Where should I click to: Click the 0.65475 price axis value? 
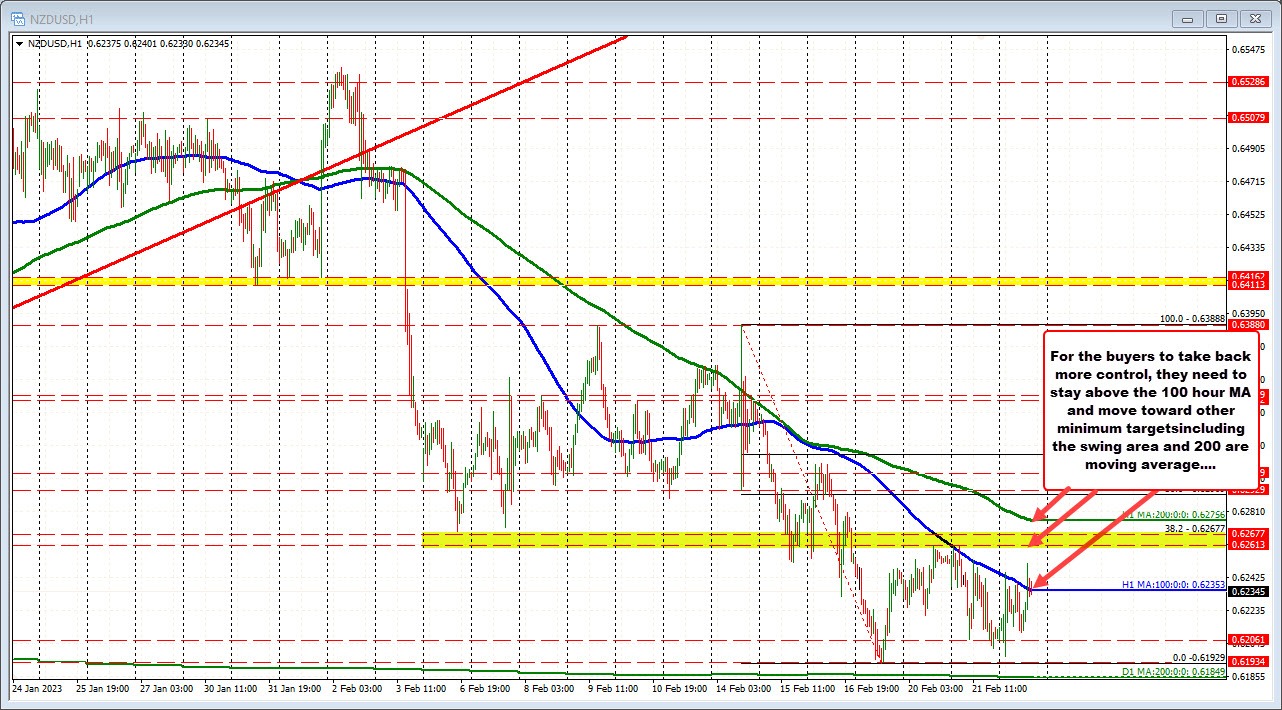(x=1247, y=49)
